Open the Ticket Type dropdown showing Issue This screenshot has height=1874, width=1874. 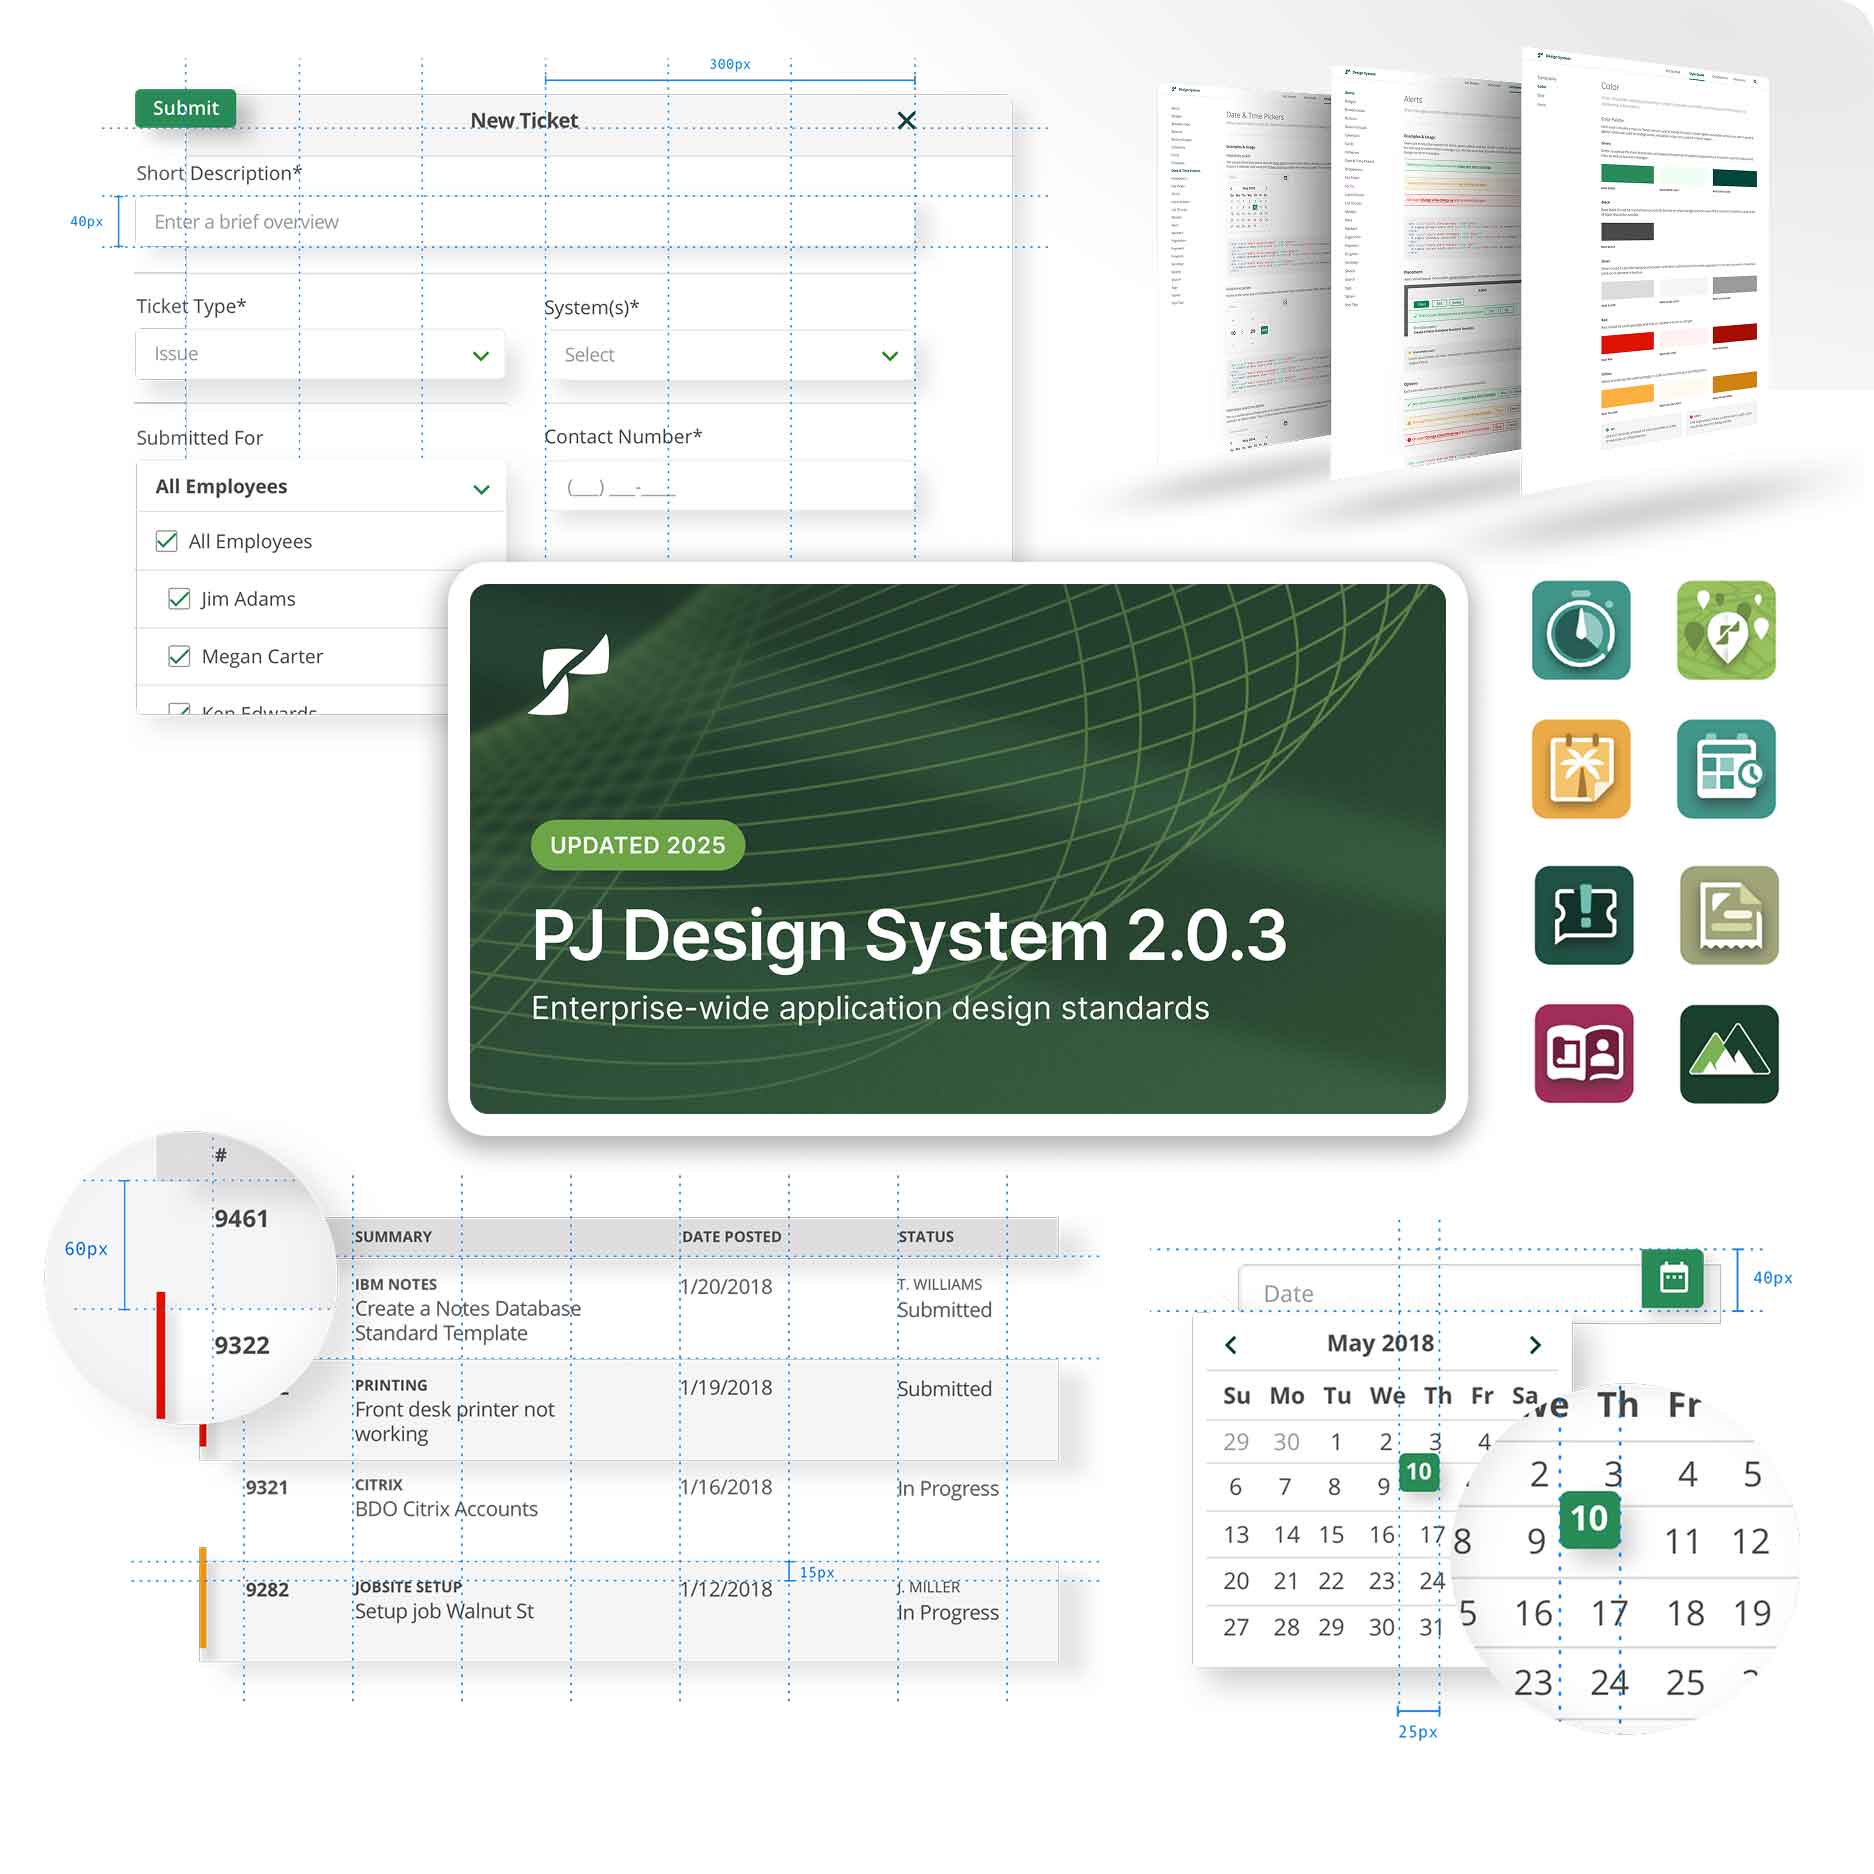click(320, 354)
